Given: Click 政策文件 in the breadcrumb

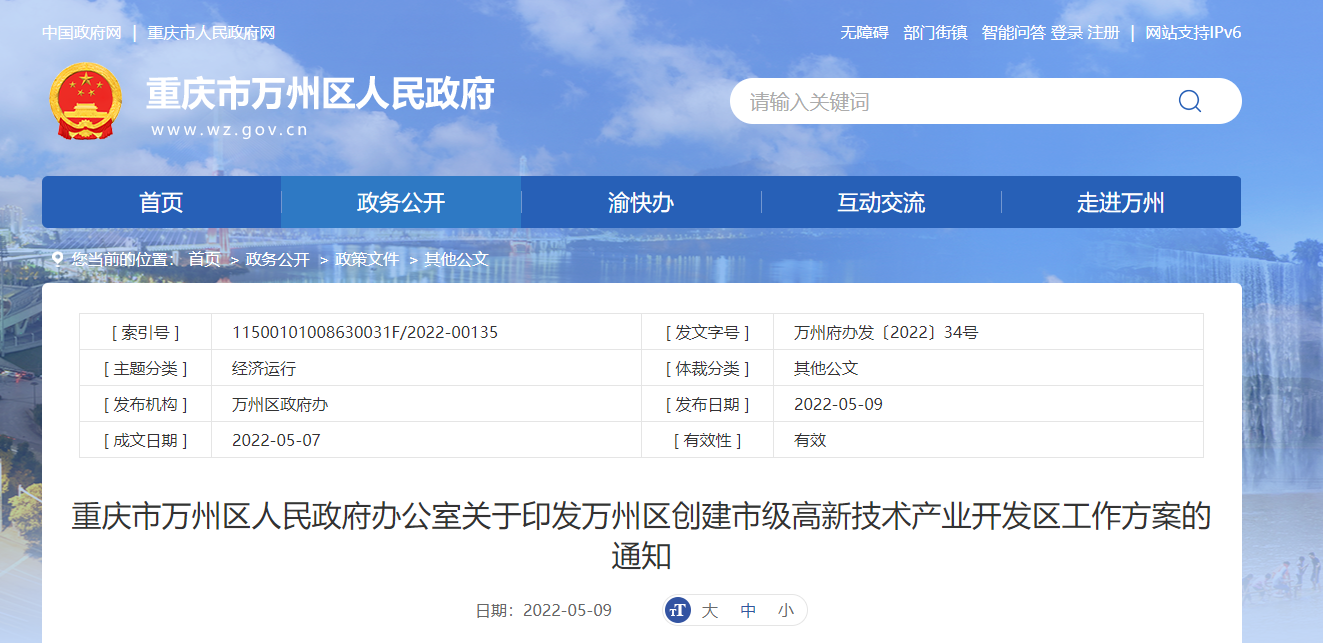Looking at the screenshot, I should pyautogui.click(x=366, y=259).
